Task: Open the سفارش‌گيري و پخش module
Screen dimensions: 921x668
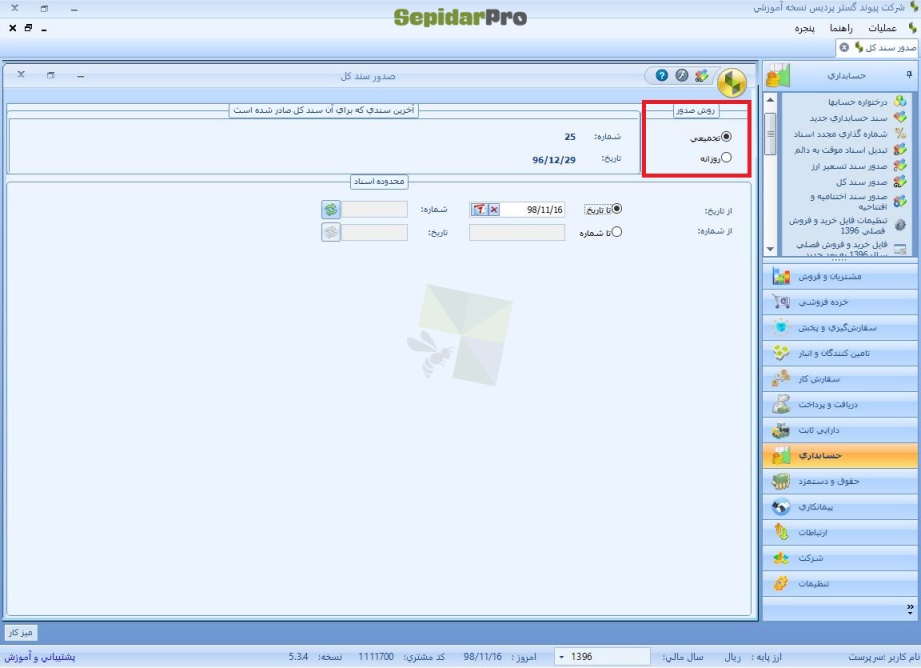Action: pyautogui.click(x=840, y=328)
